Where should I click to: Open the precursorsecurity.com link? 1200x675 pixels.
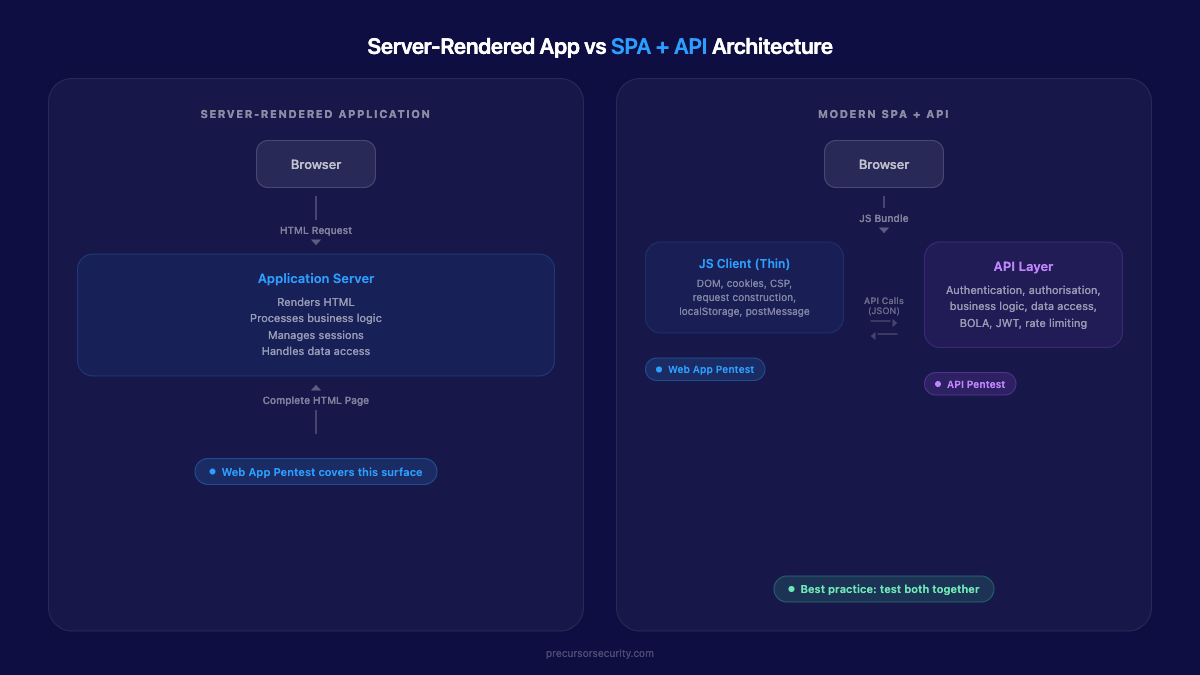[x=598, y=653]
